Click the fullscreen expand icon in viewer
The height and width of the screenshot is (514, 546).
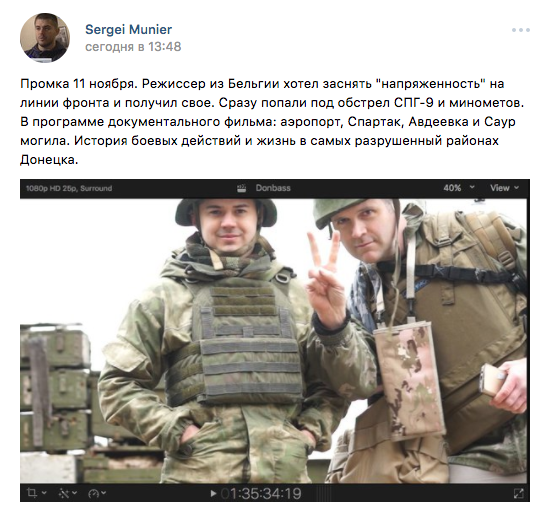pos(518,493)
